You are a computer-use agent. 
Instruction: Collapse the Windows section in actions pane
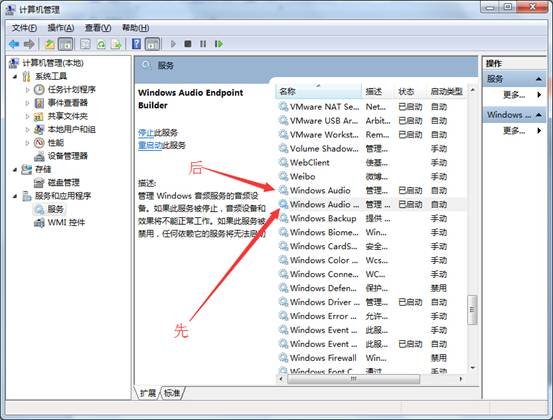[539, 115]
